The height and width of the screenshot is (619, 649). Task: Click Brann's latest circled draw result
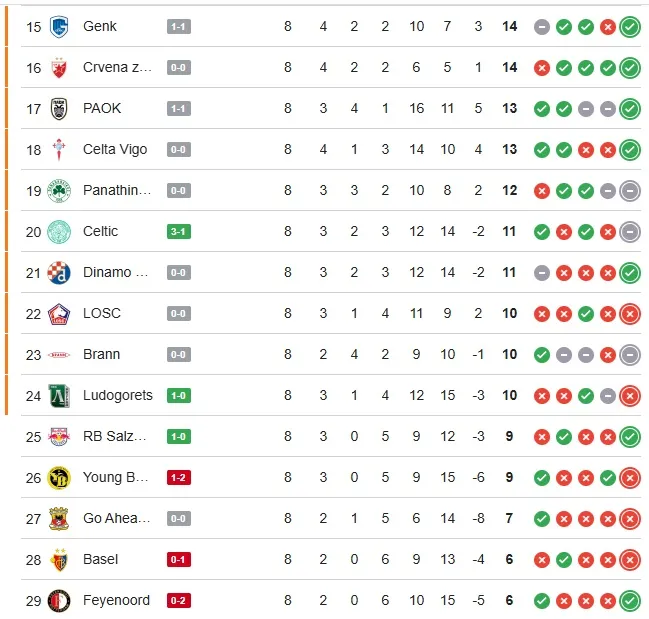point(630,354)
